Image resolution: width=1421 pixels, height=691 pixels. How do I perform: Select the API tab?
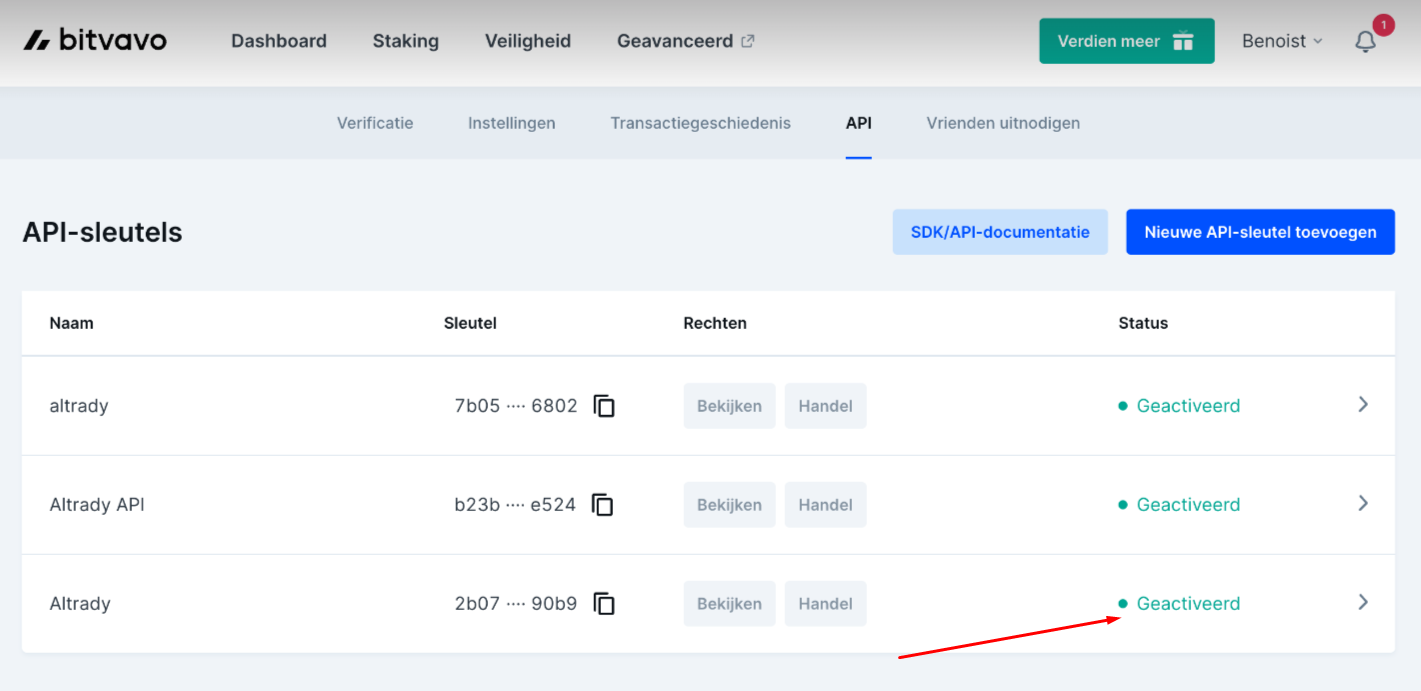[859, 123]
